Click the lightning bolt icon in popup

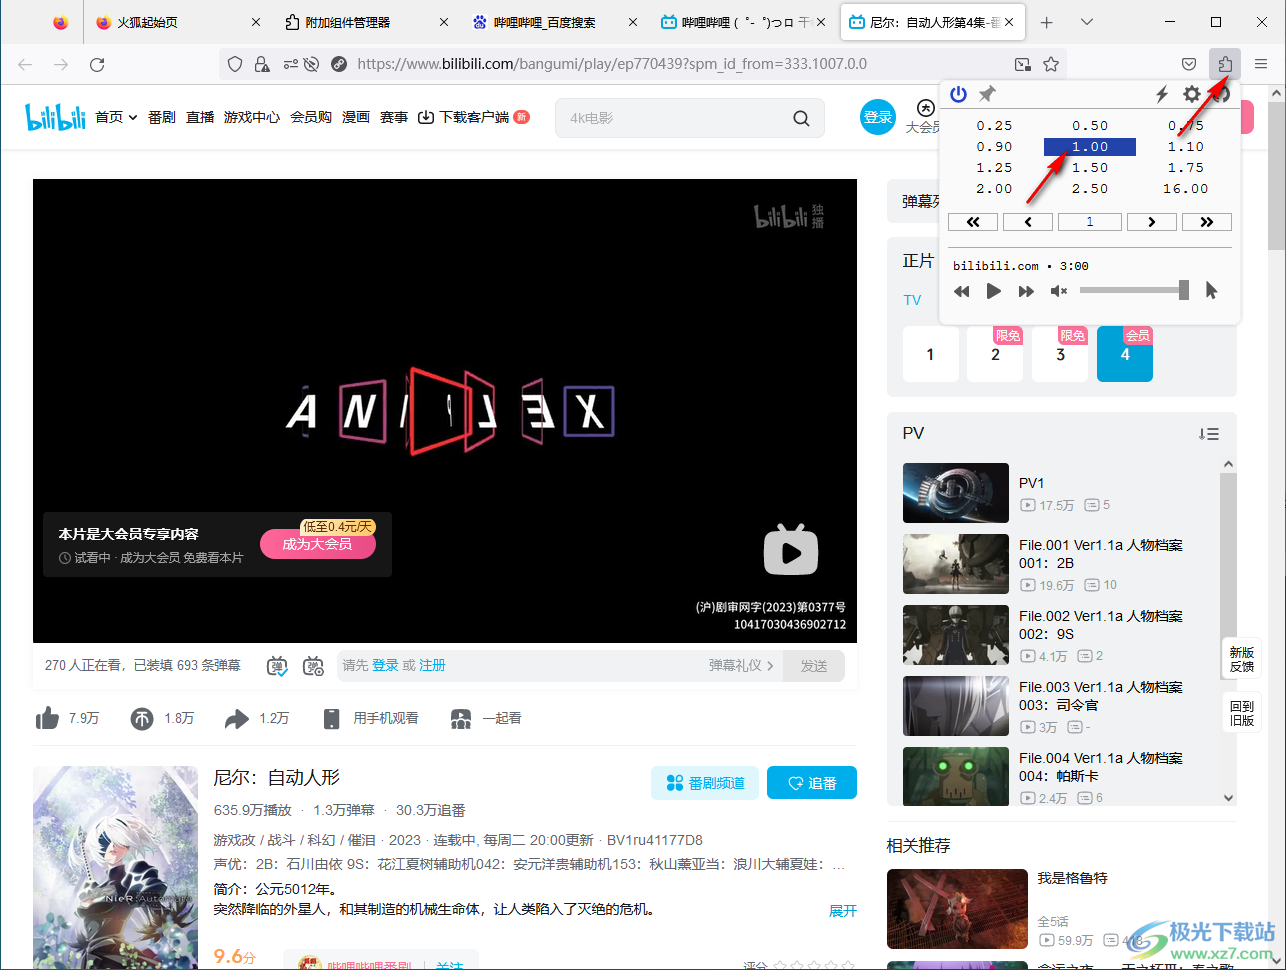coord(1162,94)
